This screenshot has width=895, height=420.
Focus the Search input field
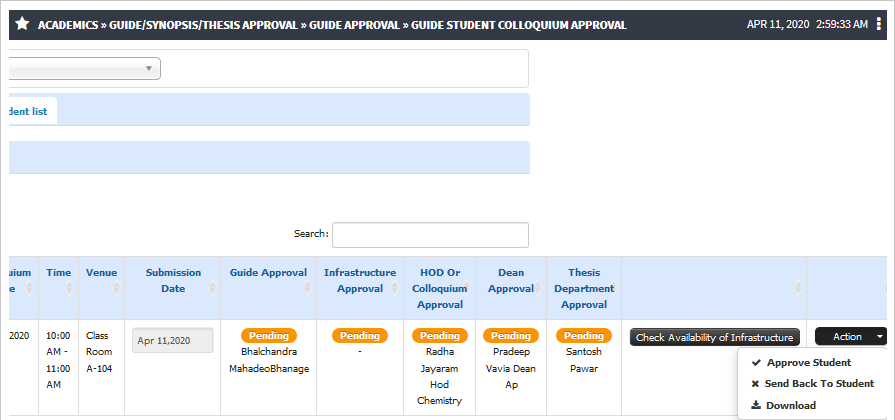430,235
